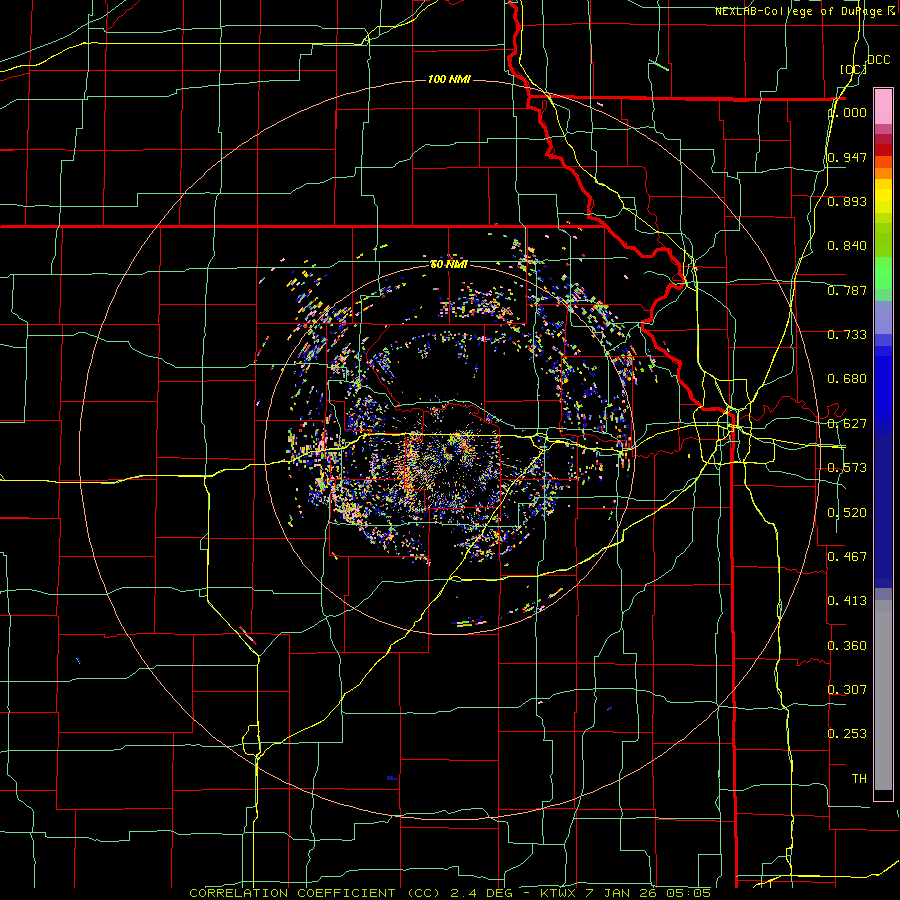
Task: Click the 0.253 scale value
Action: [x=847, y=734]
